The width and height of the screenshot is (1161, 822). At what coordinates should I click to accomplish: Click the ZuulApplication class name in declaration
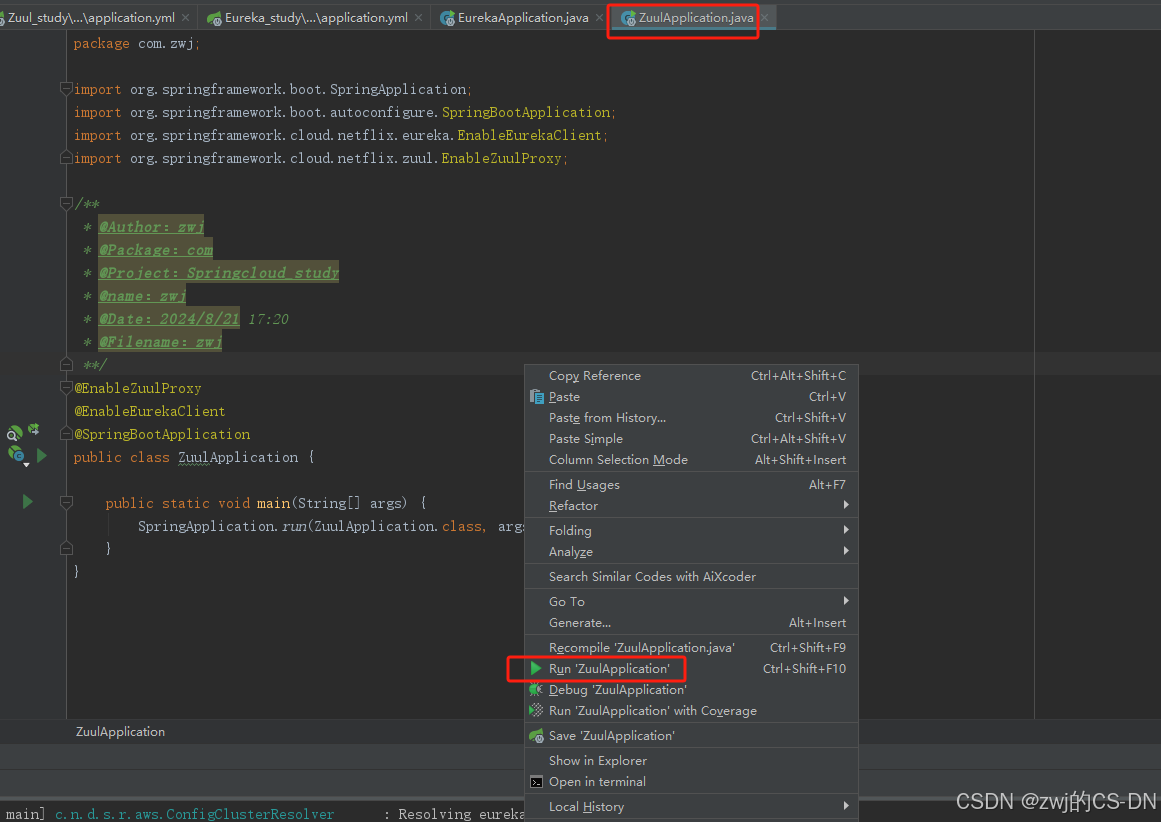click(238, 458)
